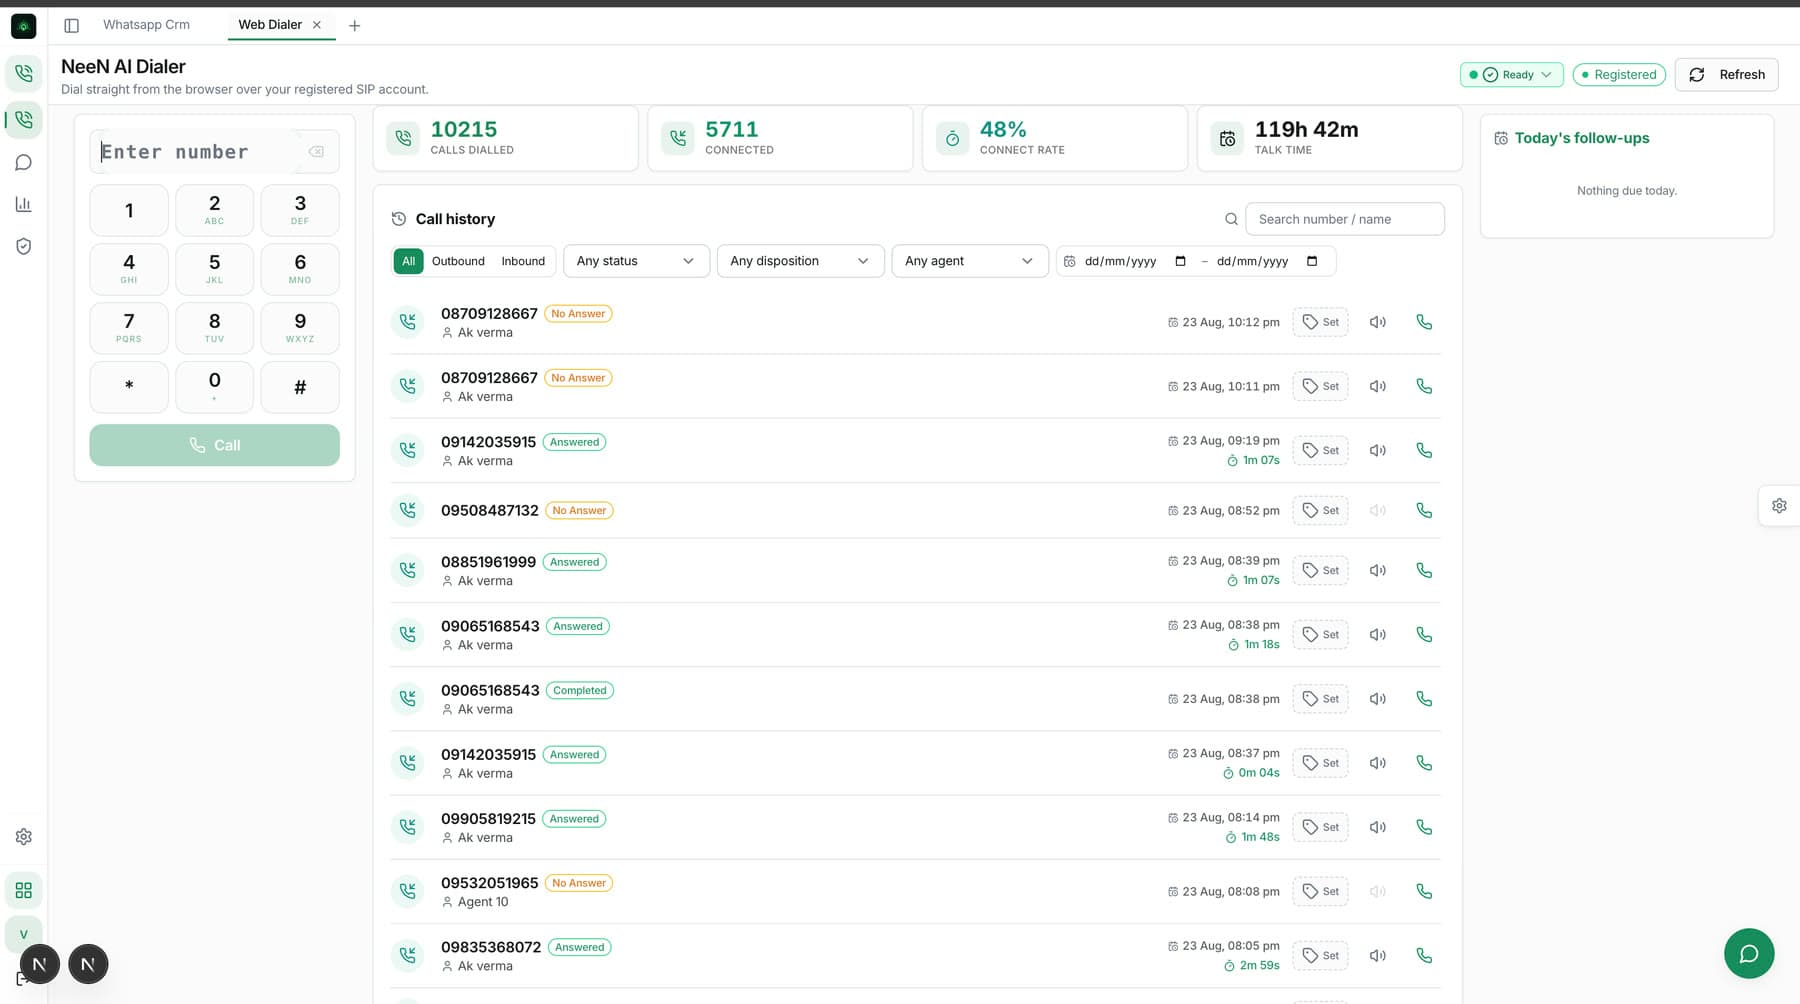Open the end date calendar picker
1800x1004 pixels.
[x=1312, y=261]
